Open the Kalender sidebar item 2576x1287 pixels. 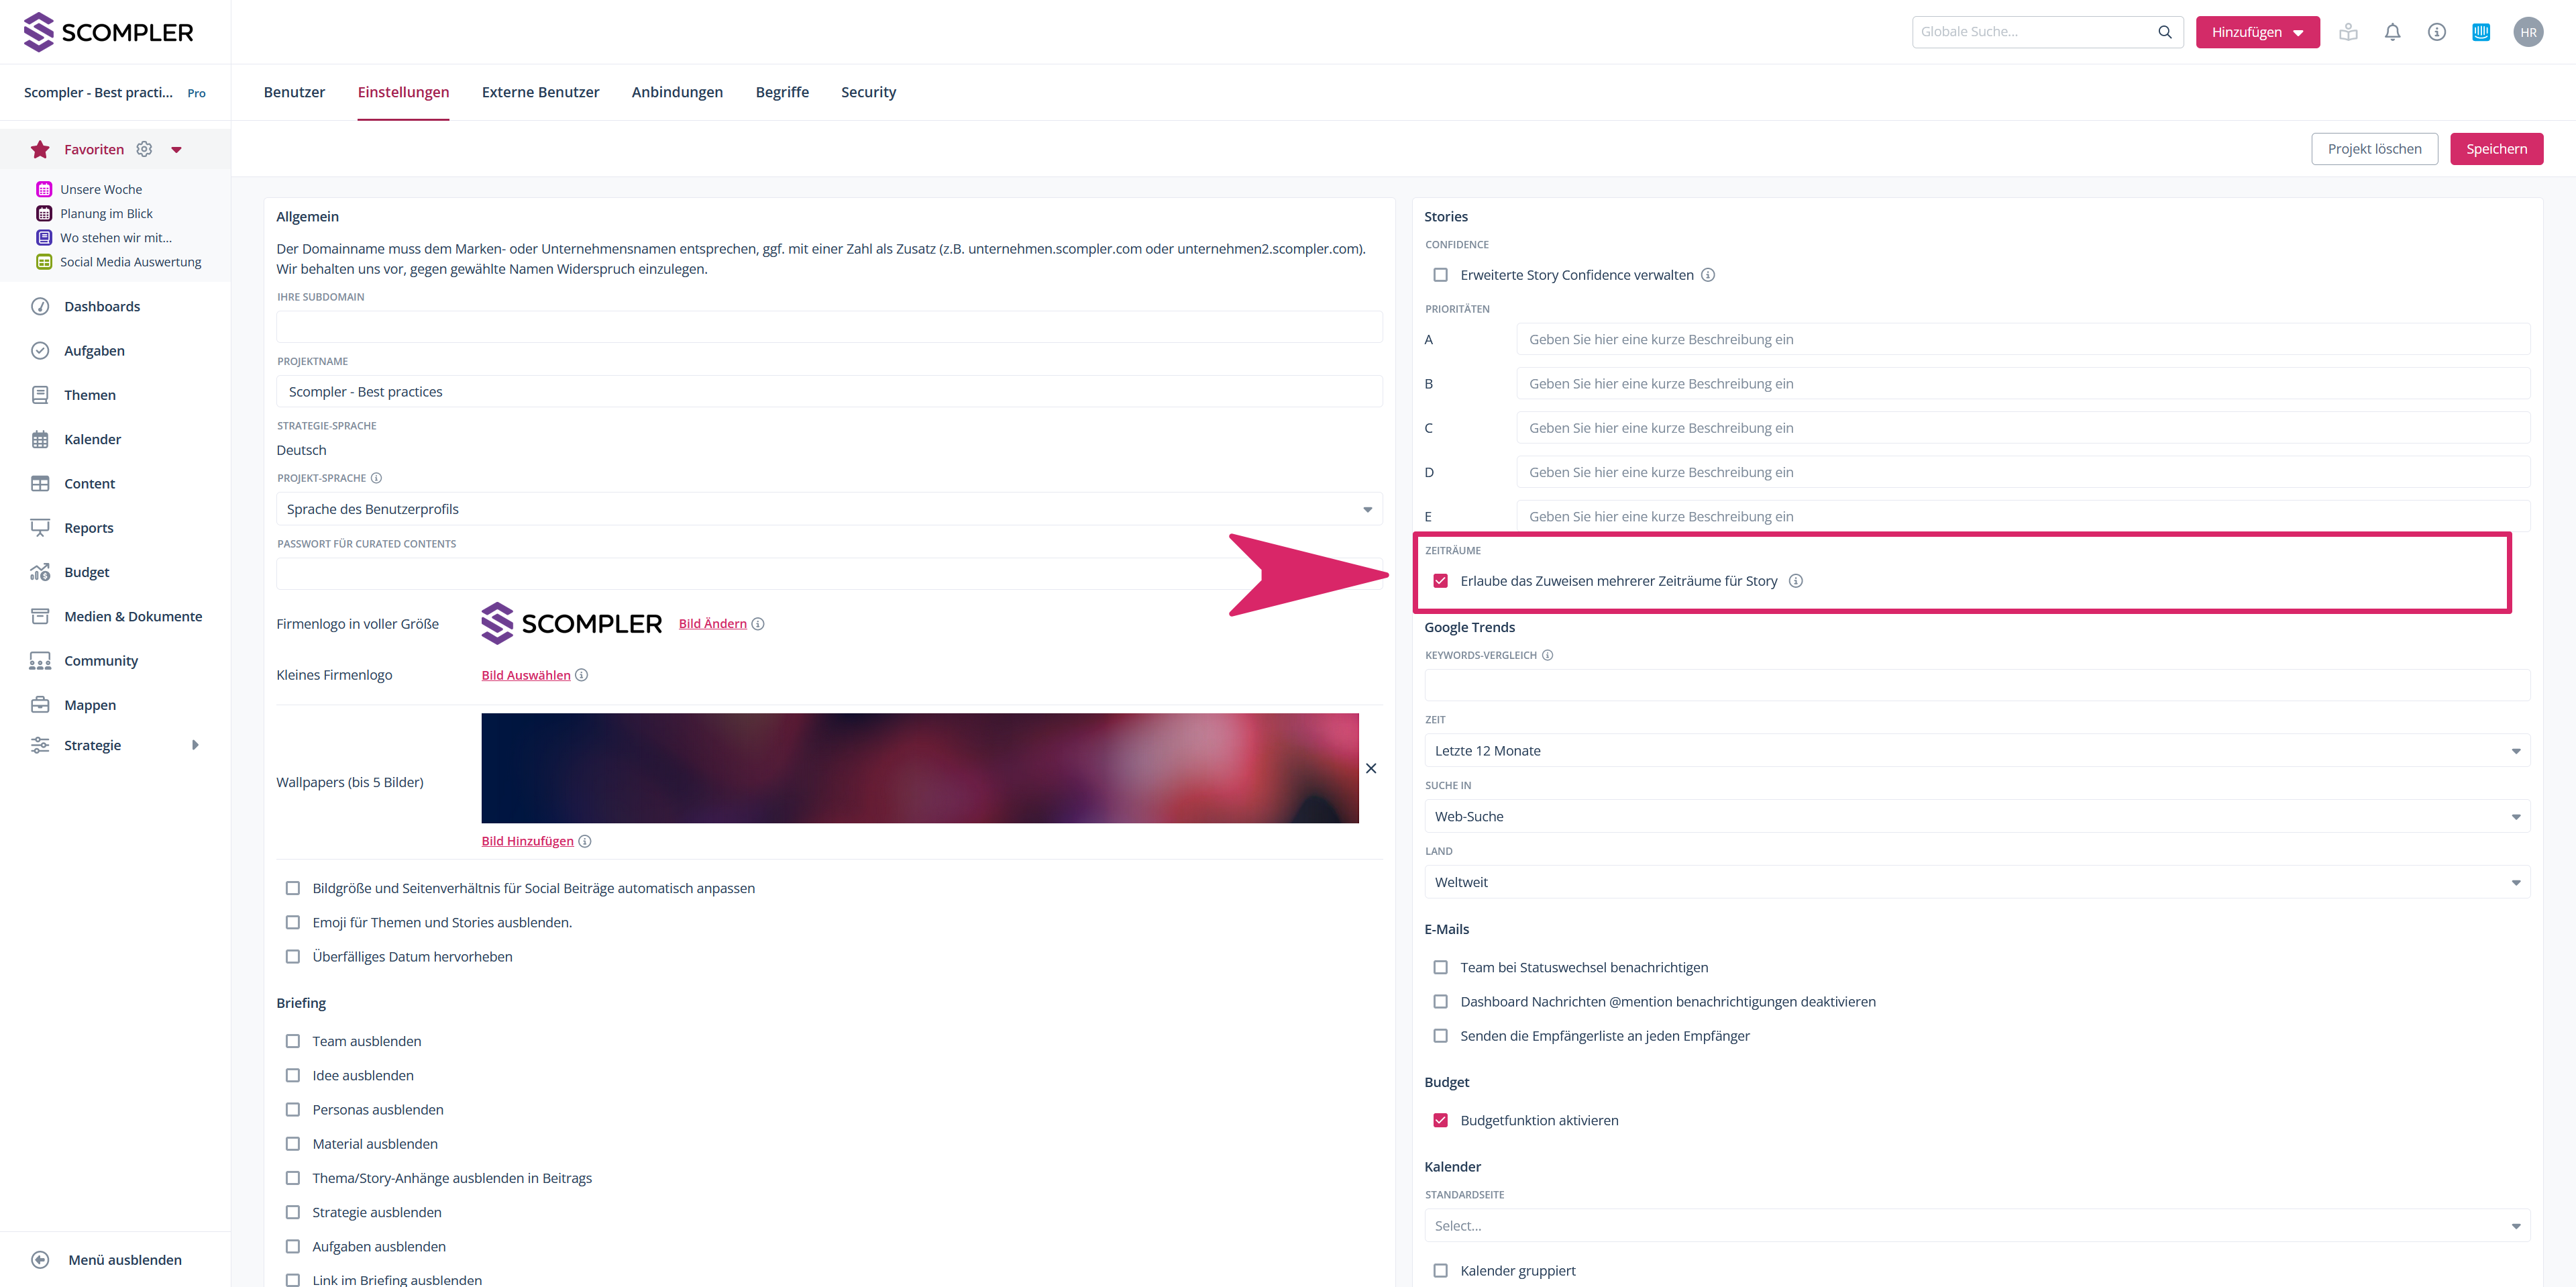pyautogui.click(x=92, y=439)
